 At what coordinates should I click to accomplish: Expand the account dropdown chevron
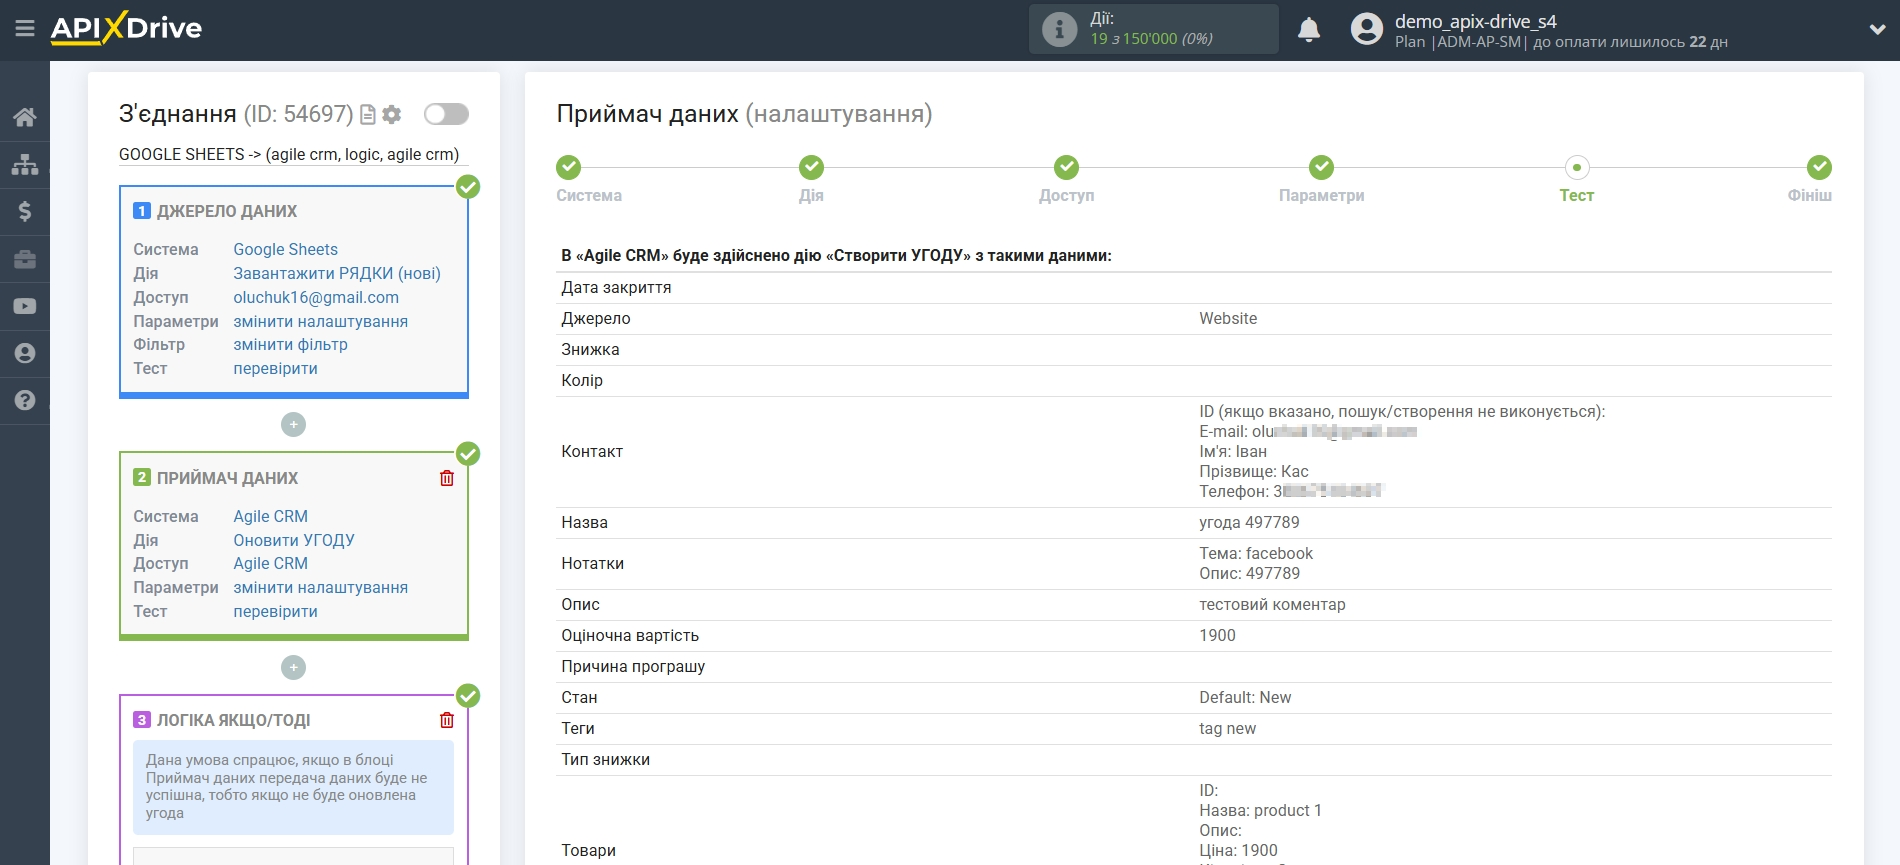click(x=1877, y=30)
